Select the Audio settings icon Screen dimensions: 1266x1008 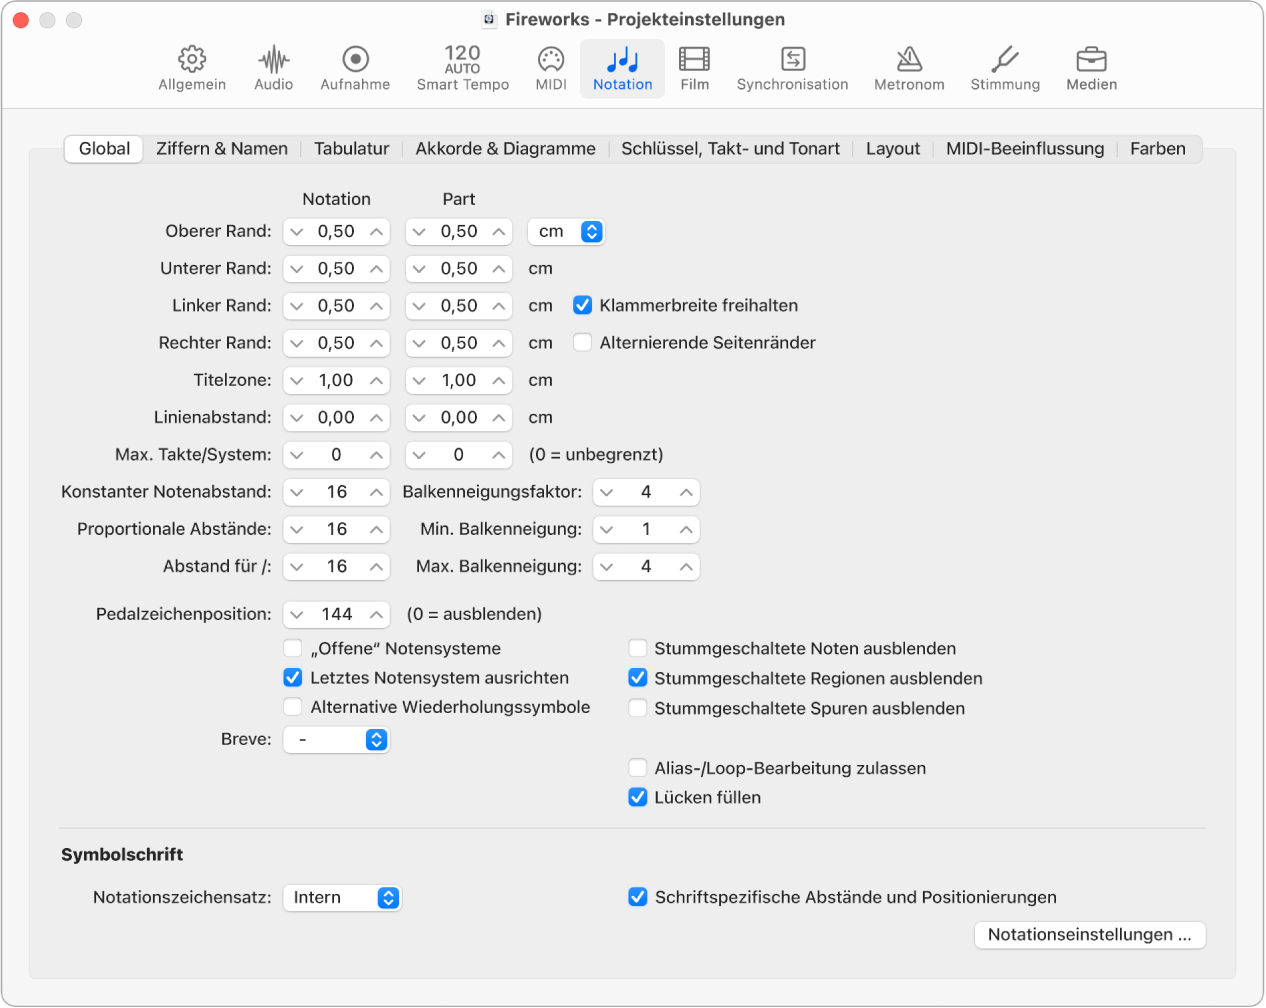tap(273, 67)
